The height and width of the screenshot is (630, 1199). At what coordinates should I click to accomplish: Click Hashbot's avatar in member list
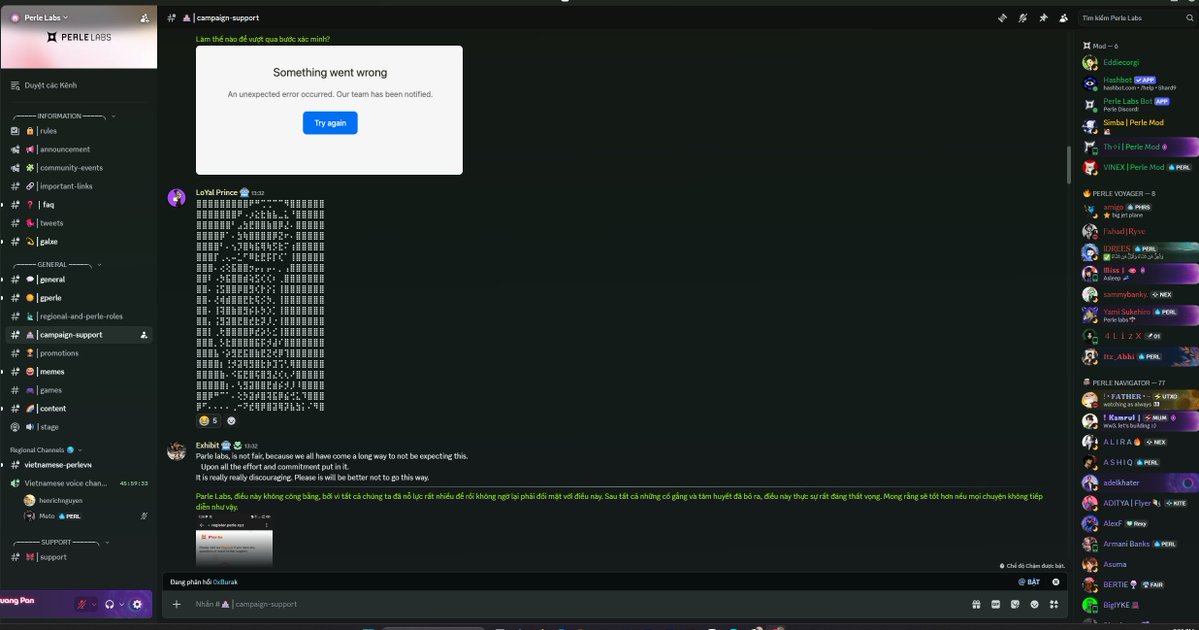[x=1090, y=83]
